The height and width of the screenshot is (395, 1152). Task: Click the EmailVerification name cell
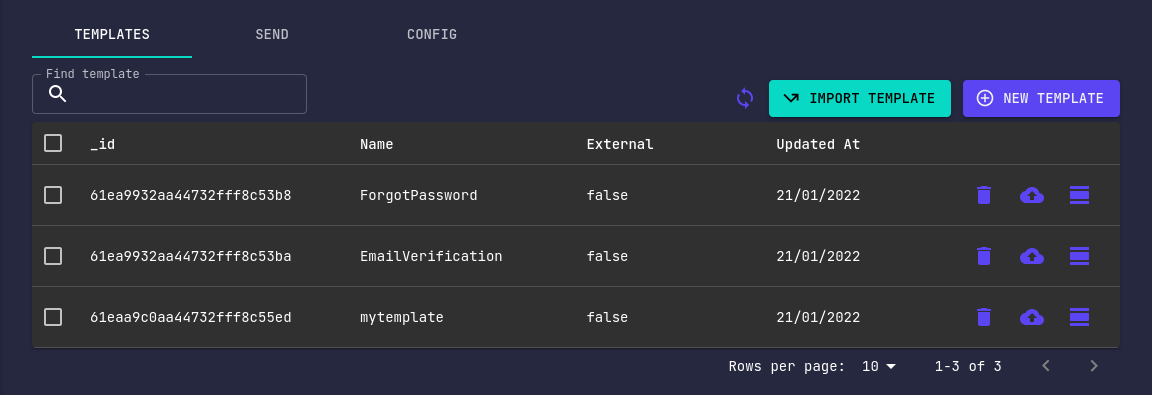point(431,257)
